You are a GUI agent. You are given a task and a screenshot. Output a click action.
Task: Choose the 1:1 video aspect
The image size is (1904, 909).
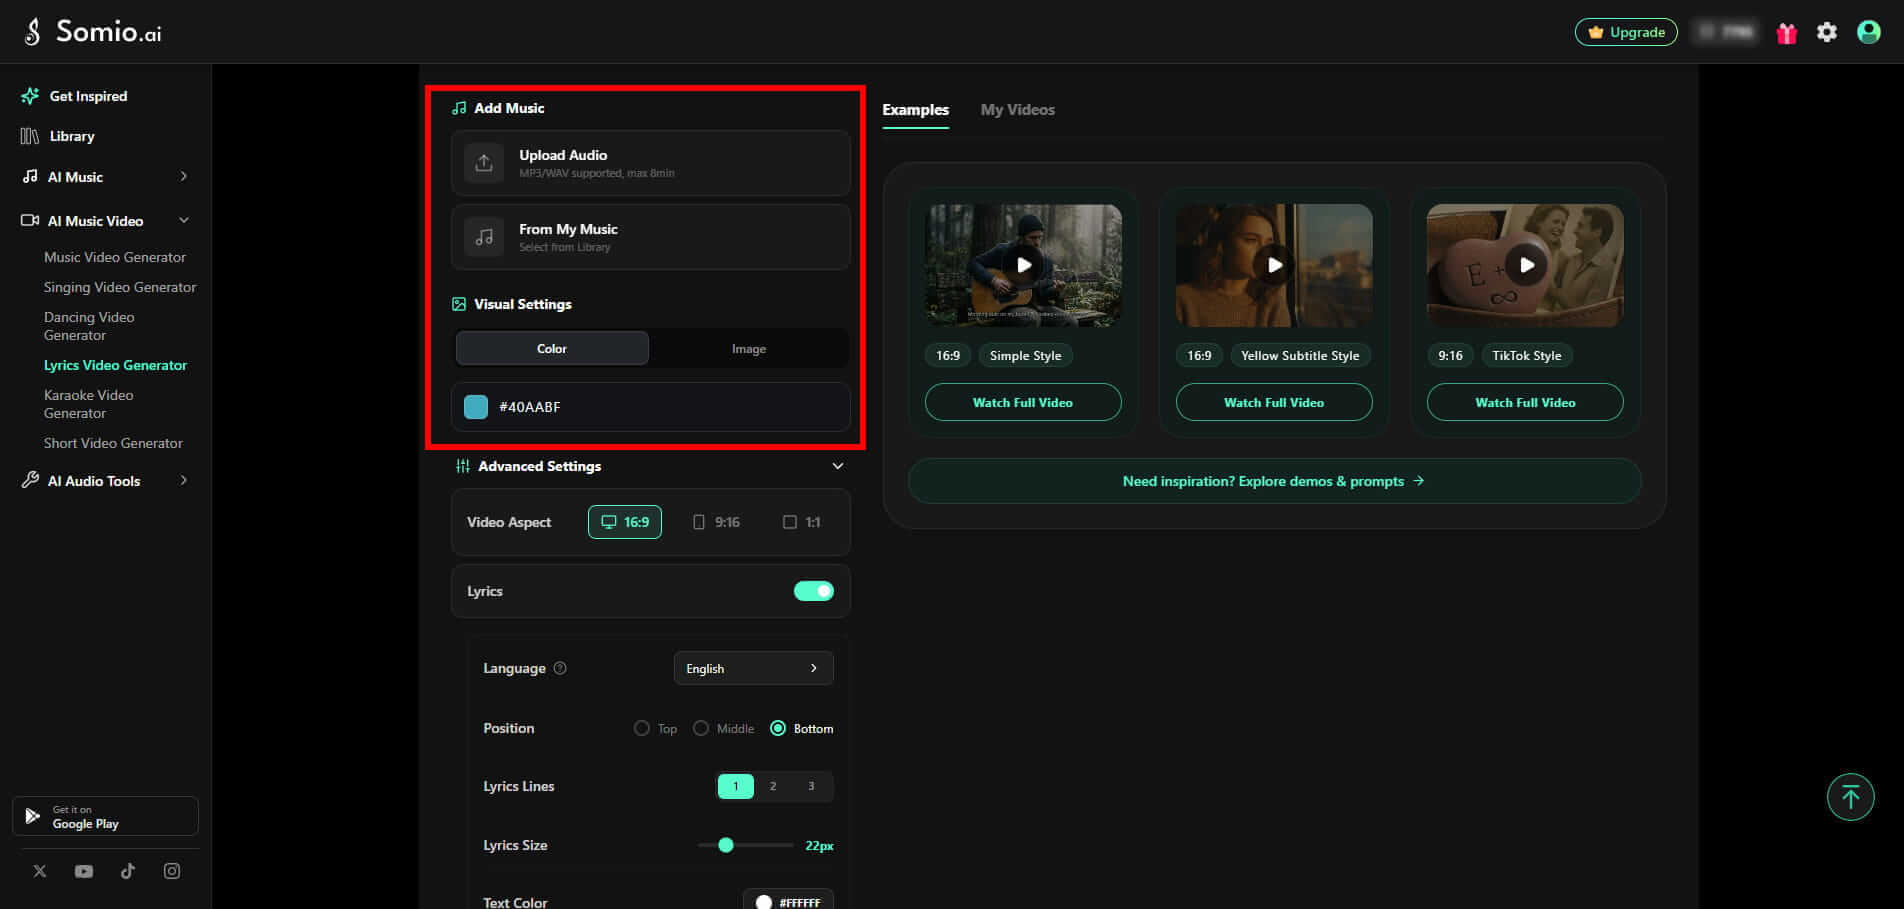[x=802, y=522]
